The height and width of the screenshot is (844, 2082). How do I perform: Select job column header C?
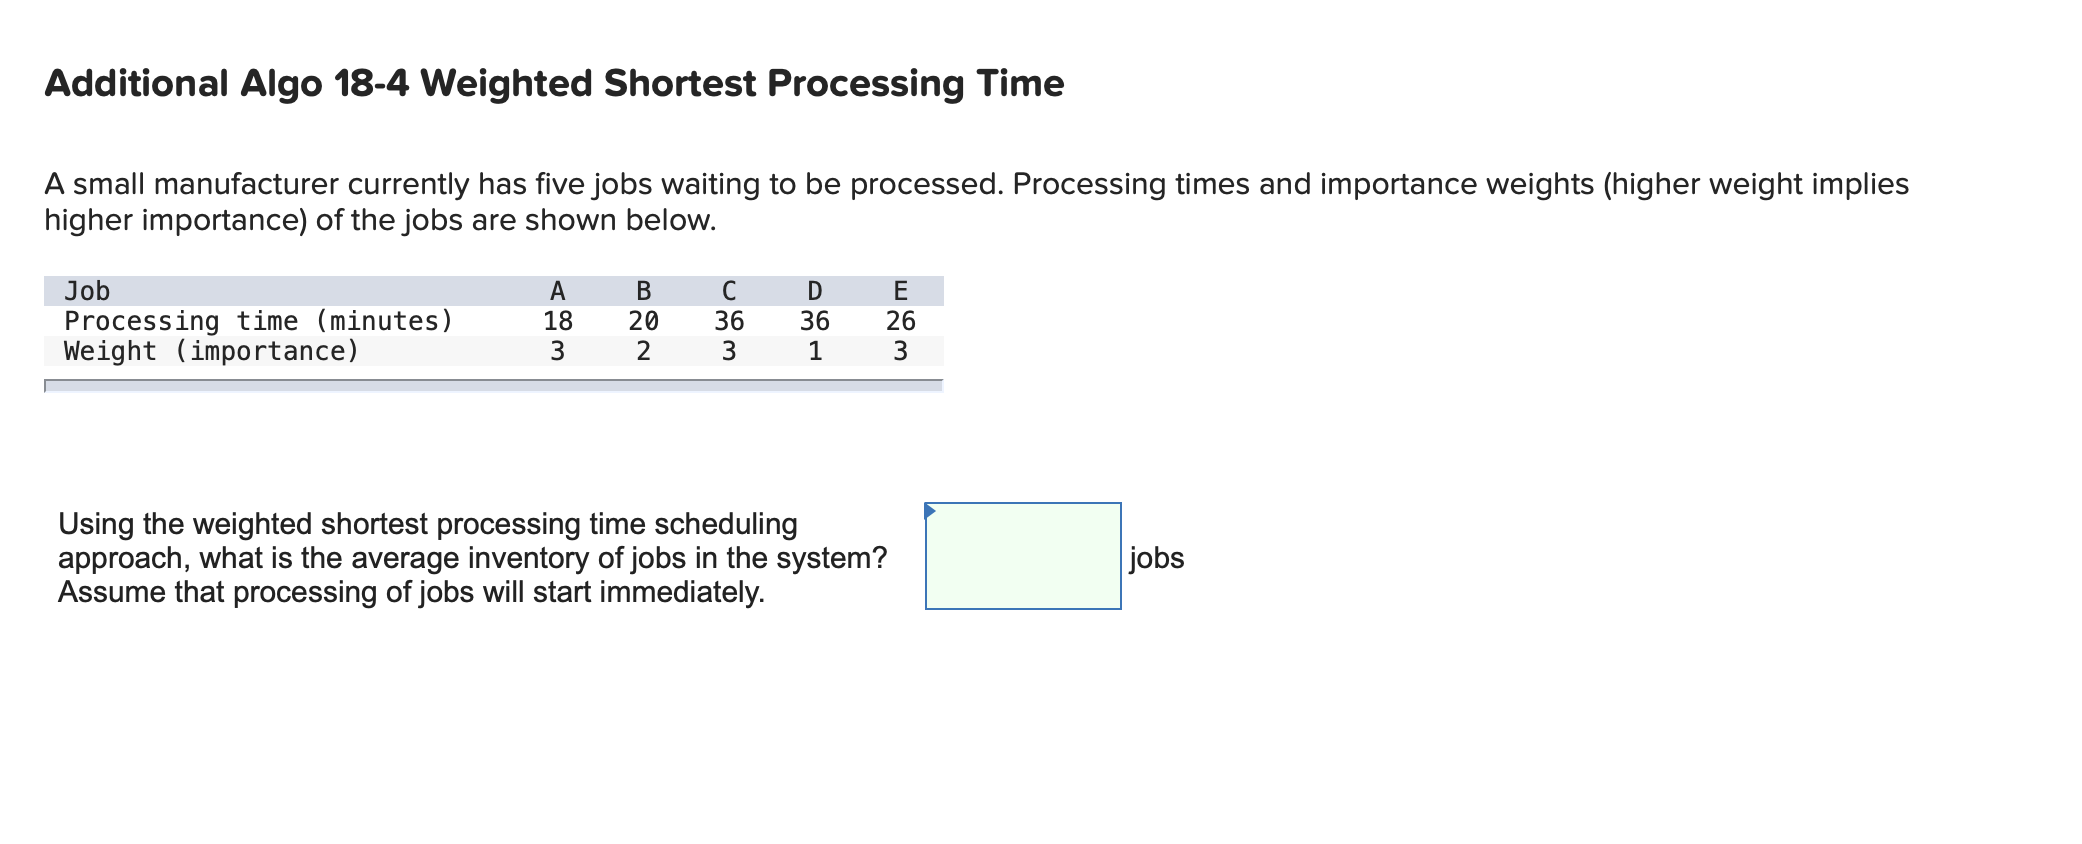[729, 292]
